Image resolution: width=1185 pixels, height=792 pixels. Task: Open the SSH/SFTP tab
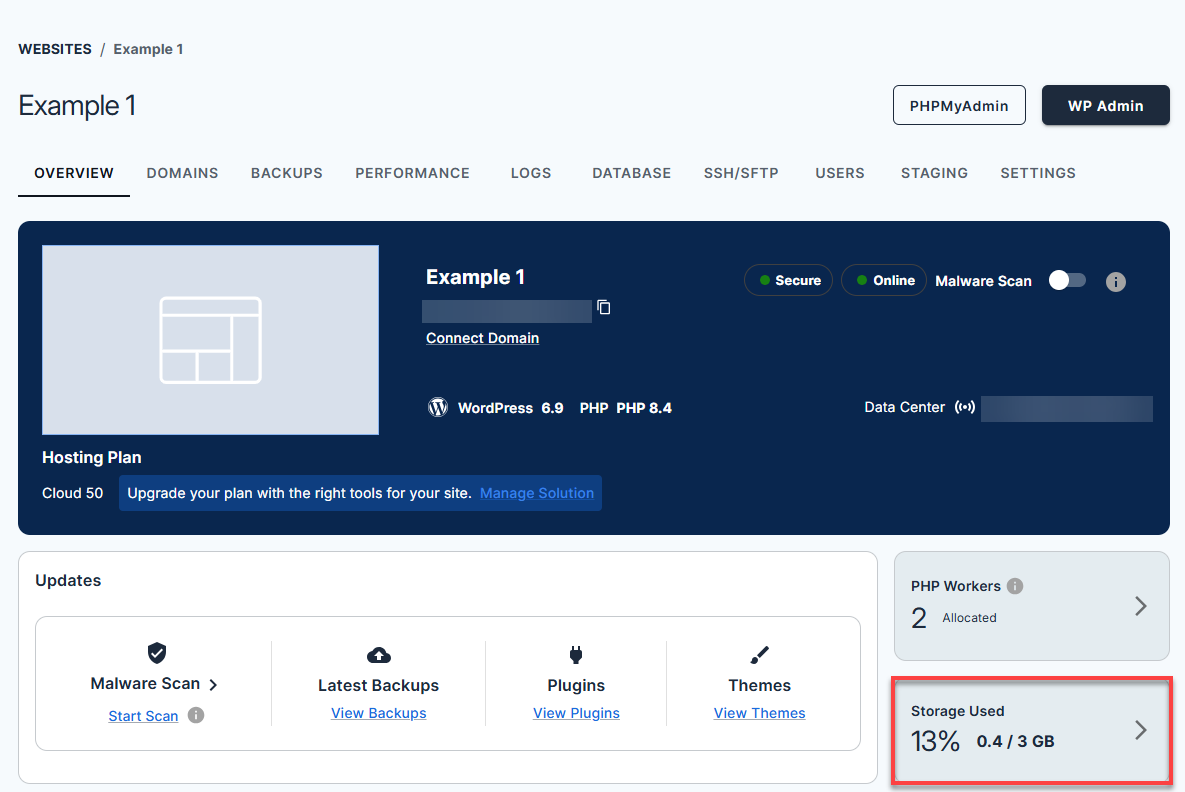741,173
